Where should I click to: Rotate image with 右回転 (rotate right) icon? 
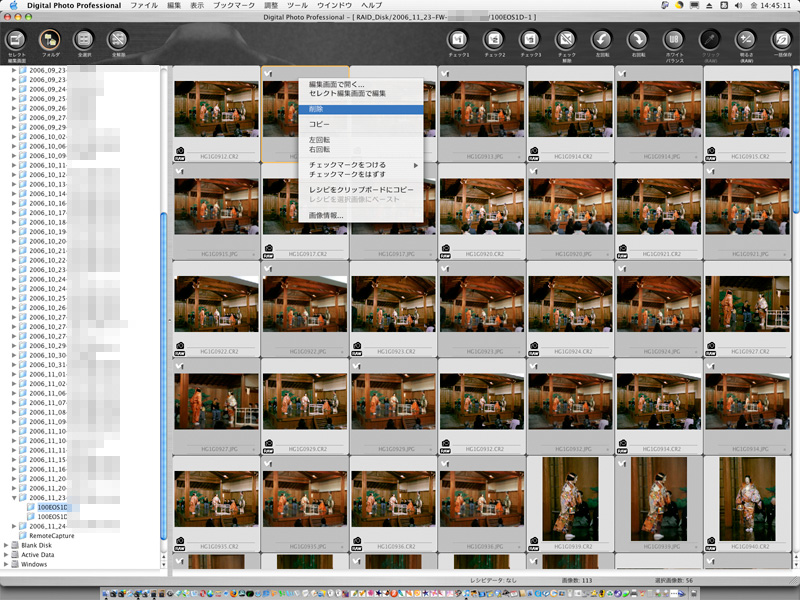[638, 40]
